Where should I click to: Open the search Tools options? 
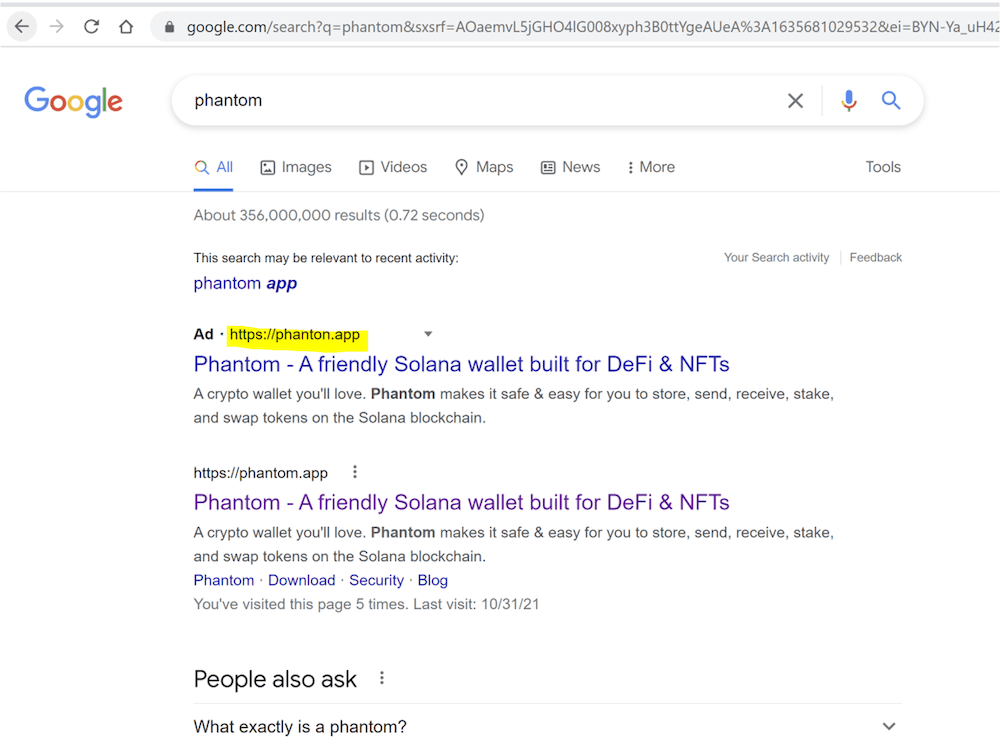click(x=883, y=167)
